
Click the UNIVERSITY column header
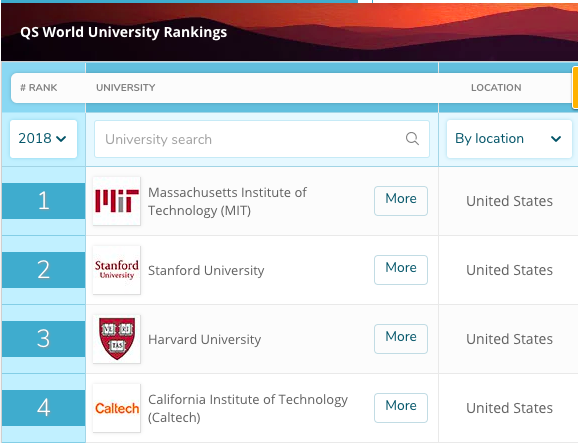(x=126, y=88)
